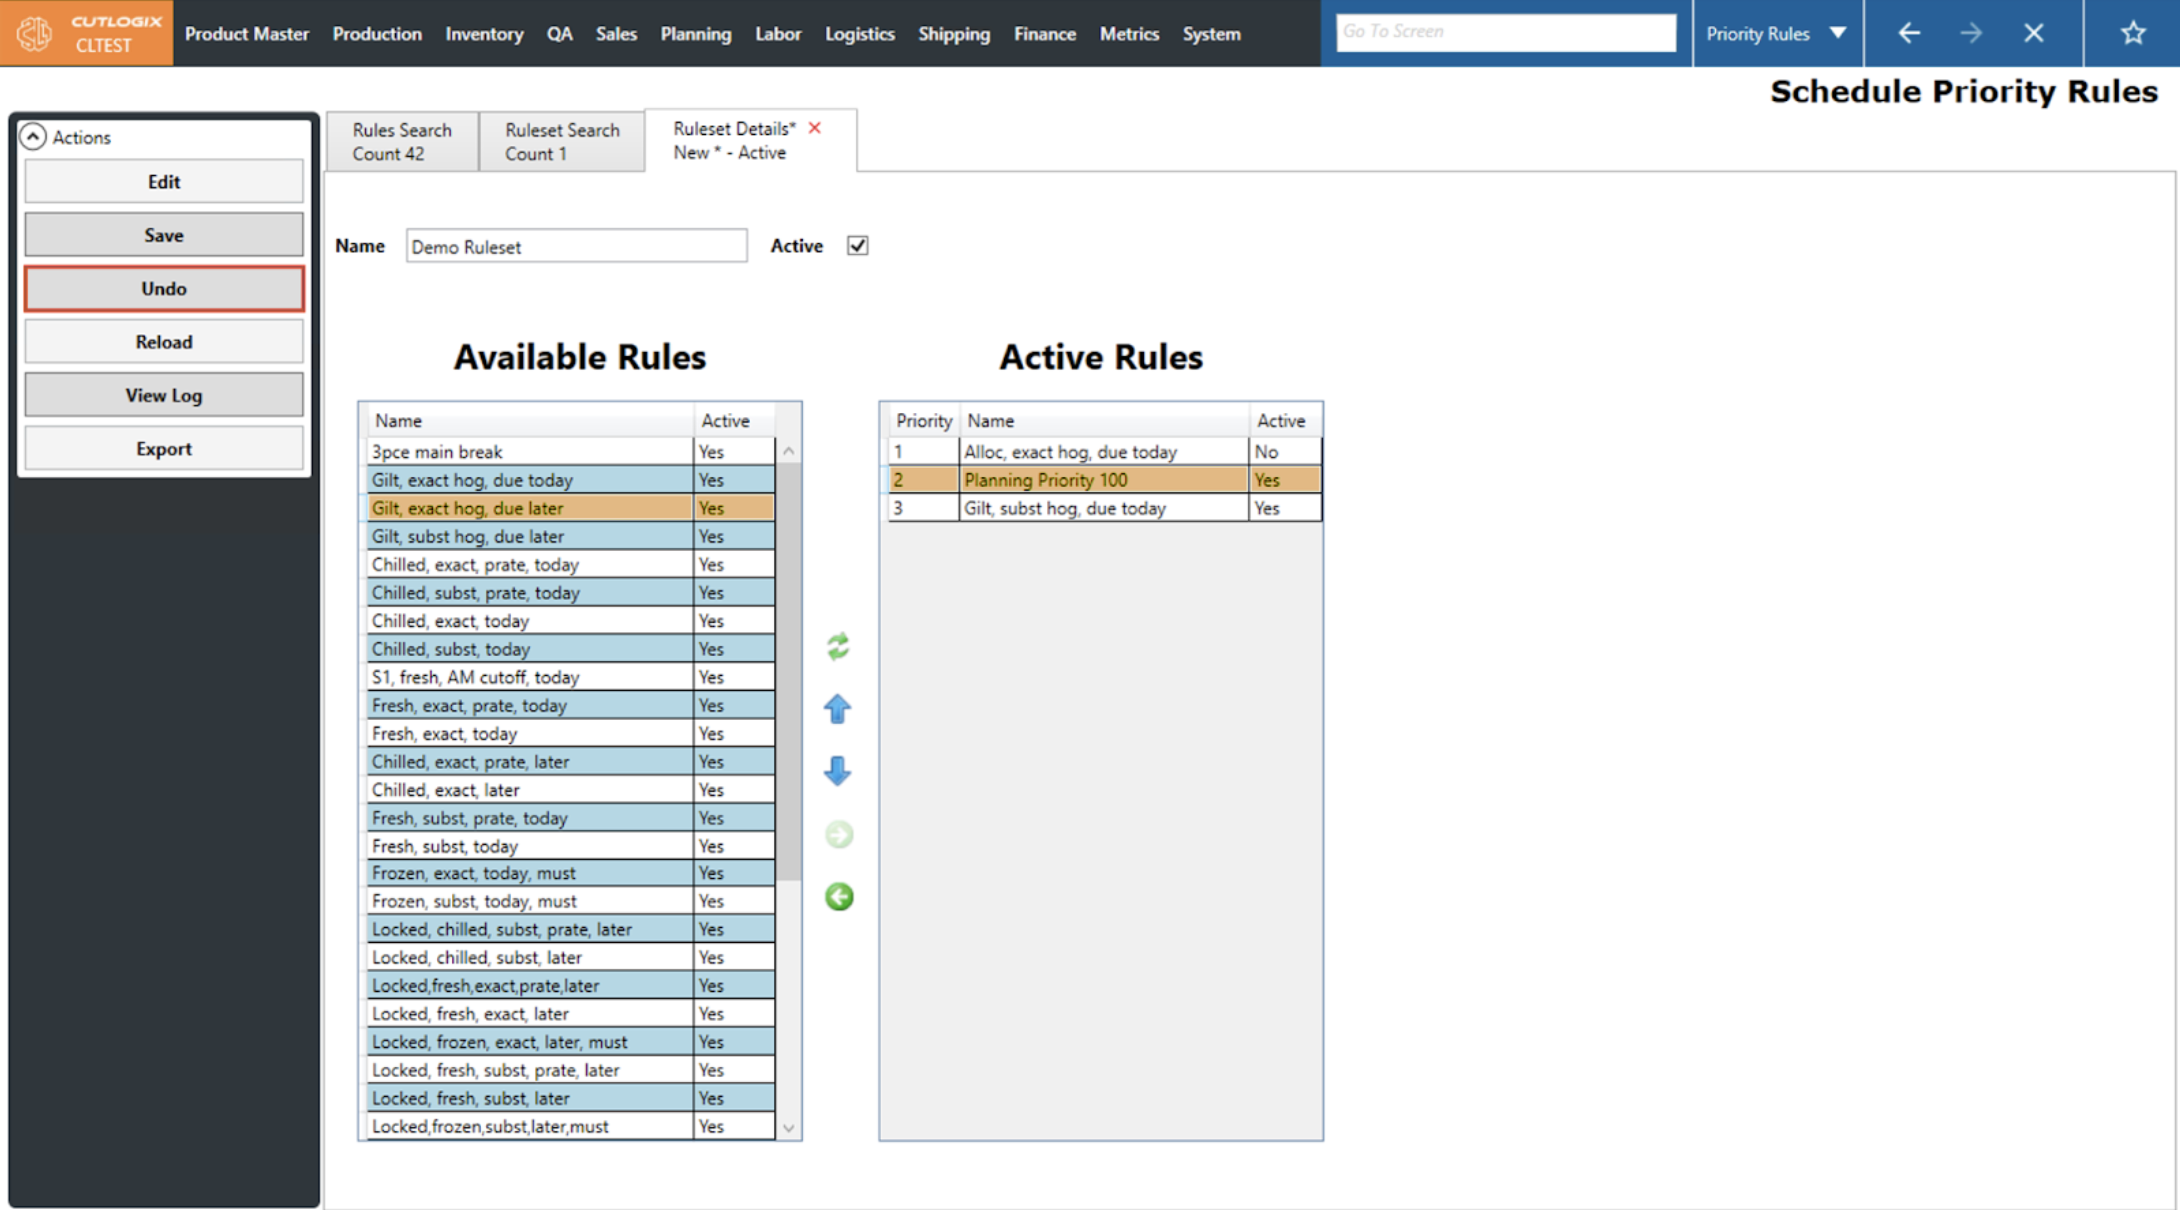The width and height of the screenshot is (2180, 1210).
Task: Click the green refresh arrows icon
Action: 838,647
